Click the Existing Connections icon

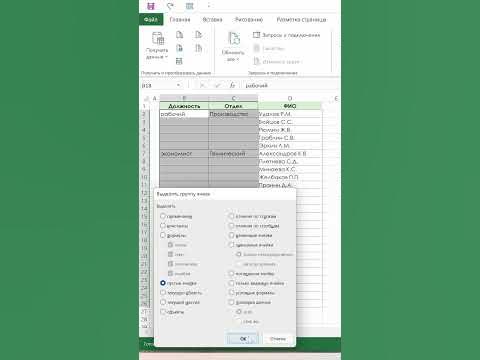[x=199, y=48]
